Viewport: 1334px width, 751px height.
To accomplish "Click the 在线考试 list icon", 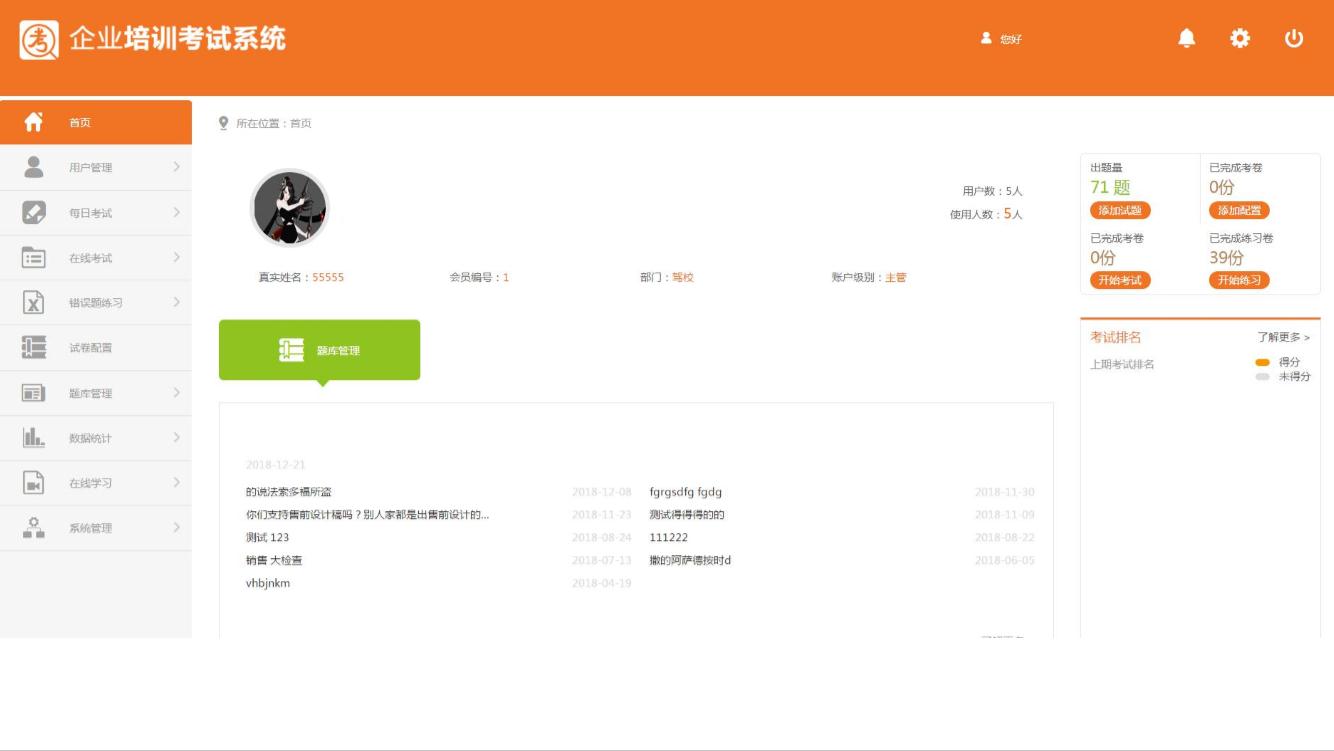I will [34, 257].
